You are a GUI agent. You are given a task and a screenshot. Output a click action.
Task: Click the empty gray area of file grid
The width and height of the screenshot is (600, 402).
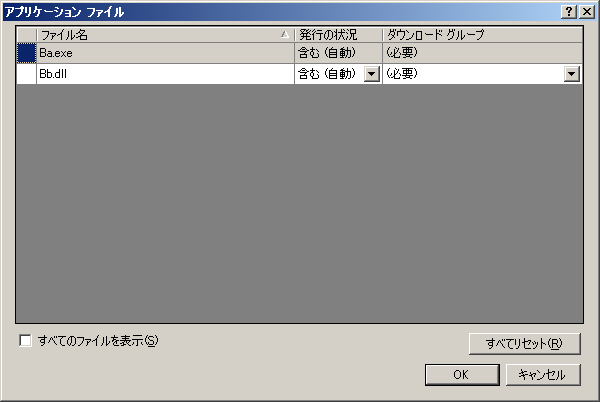coord(299,203)
